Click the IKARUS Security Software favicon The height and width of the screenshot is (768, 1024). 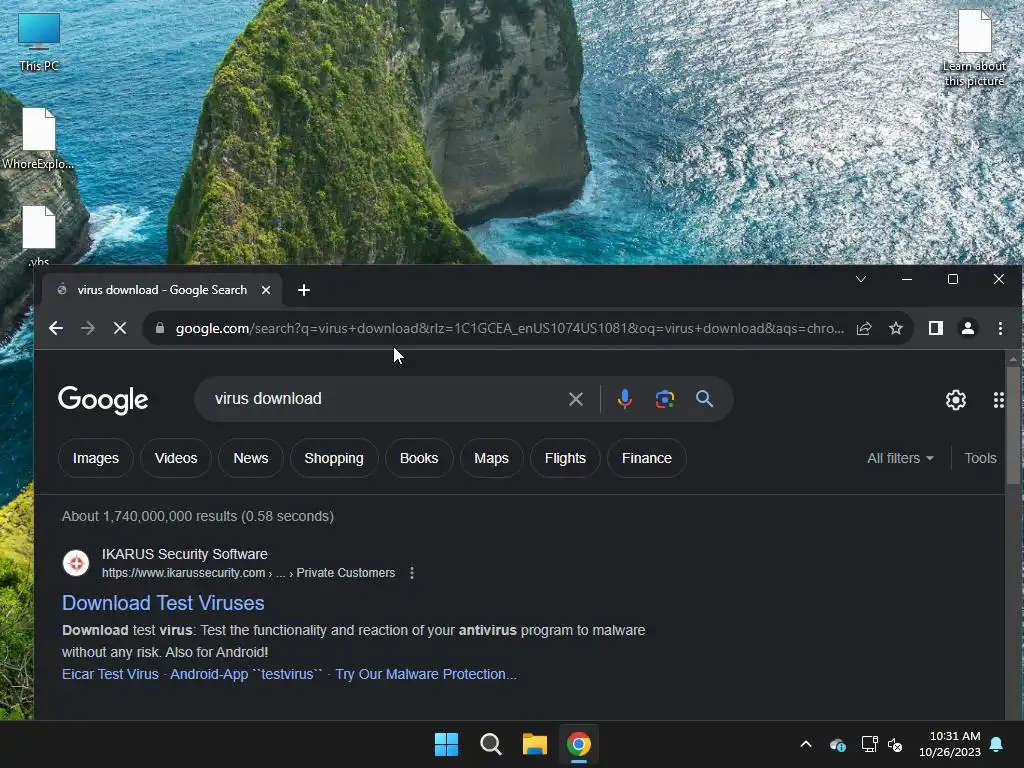76,563
